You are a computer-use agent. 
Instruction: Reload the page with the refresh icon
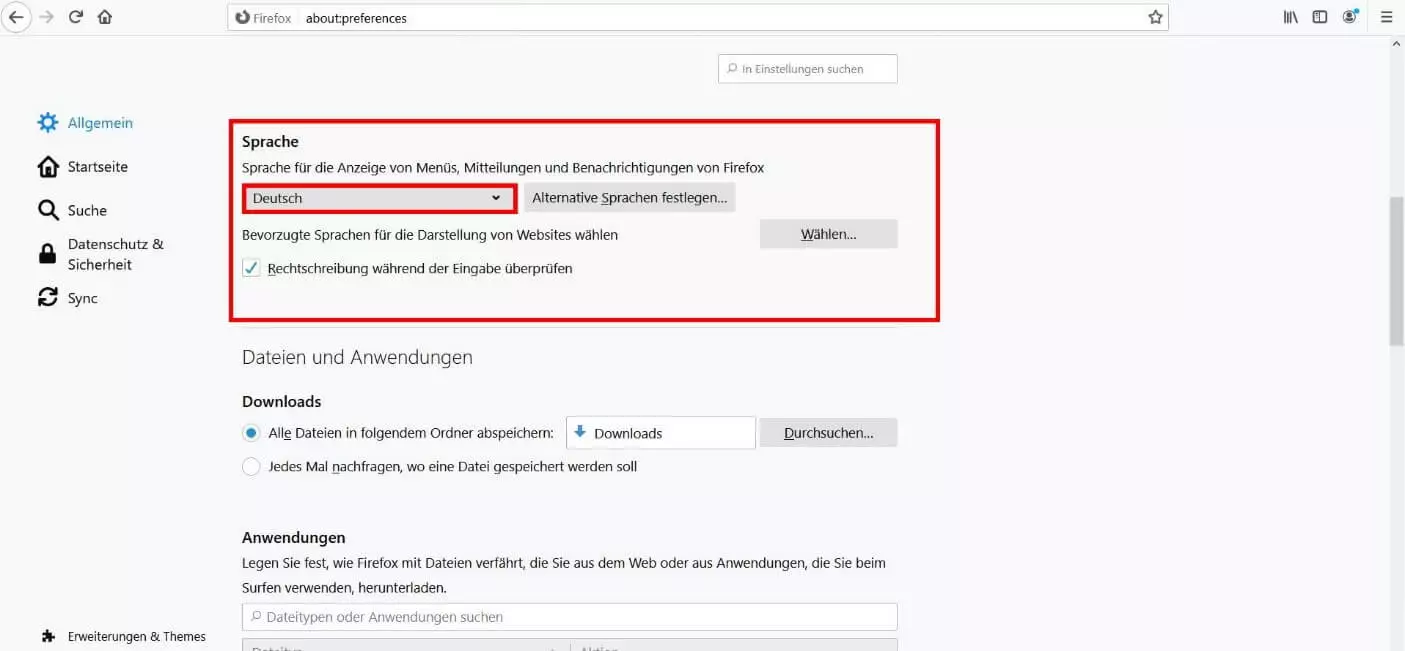(x=76, y=17)
